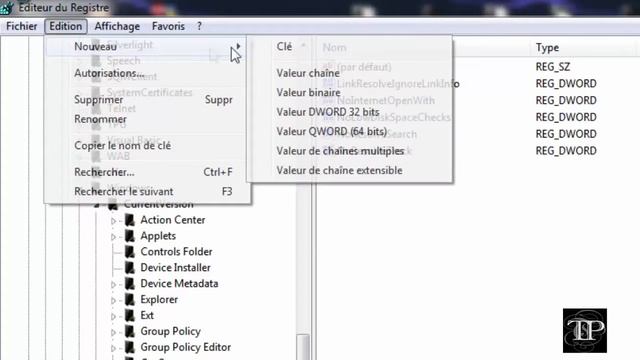Image resolution: width=640 pixels, height=360 pixels.
Task: Click Supprimer in the Edition menu
Action: [98, 100]
